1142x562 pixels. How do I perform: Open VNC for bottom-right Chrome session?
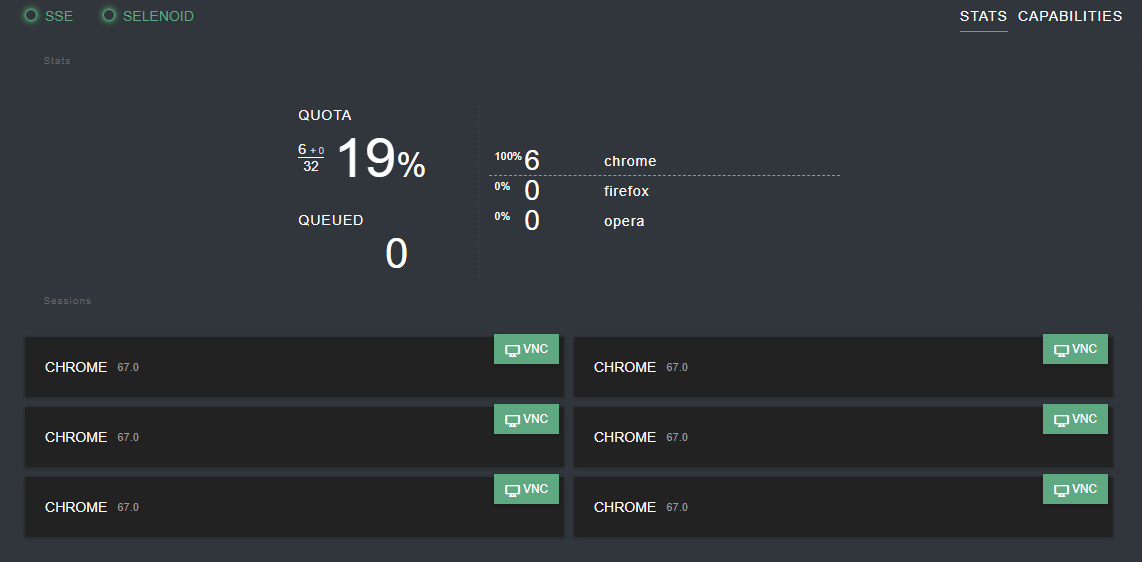[1075, 489]
